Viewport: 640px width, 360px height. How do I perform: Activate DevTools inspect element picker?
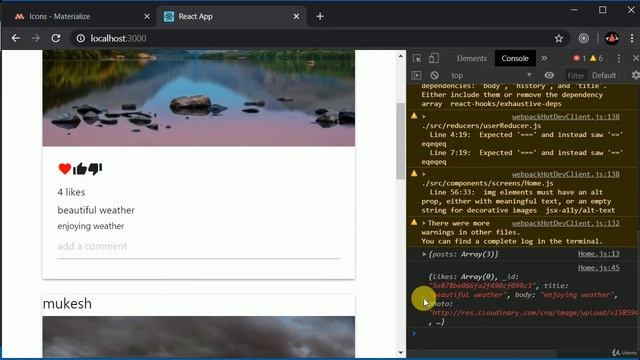point(417,58)
